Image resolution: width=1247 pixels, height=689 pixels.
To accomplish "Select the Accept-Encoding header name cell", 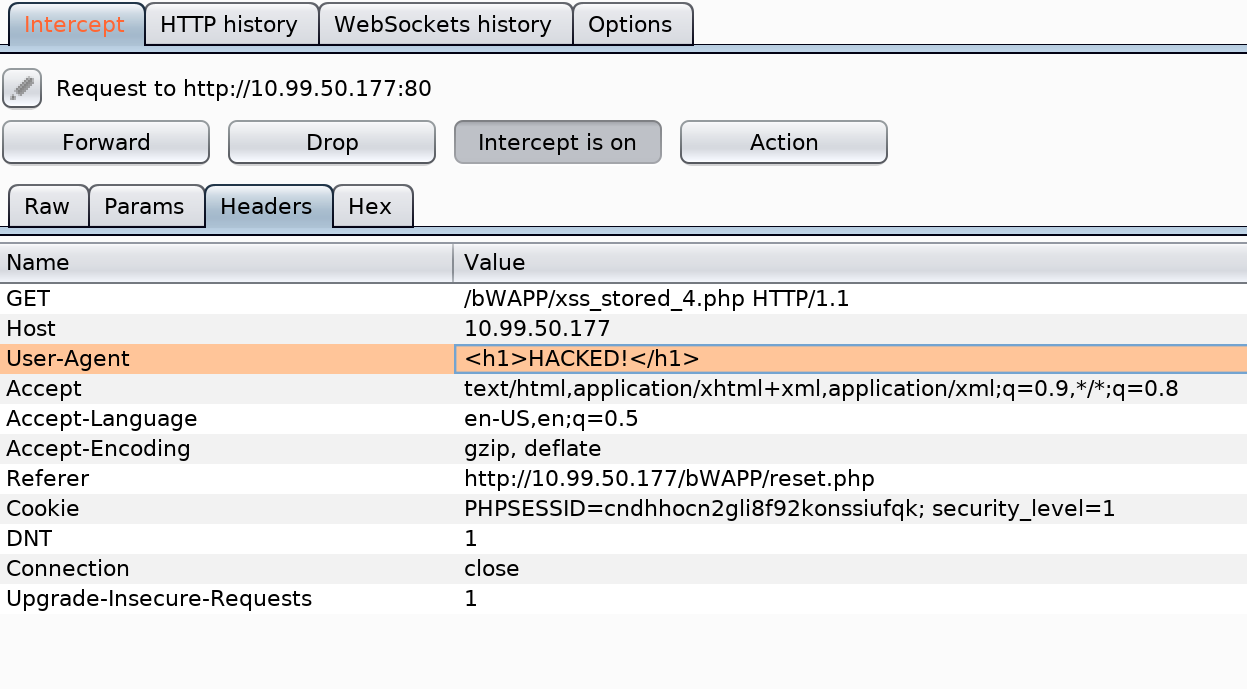I will click(x=227, y=448).
